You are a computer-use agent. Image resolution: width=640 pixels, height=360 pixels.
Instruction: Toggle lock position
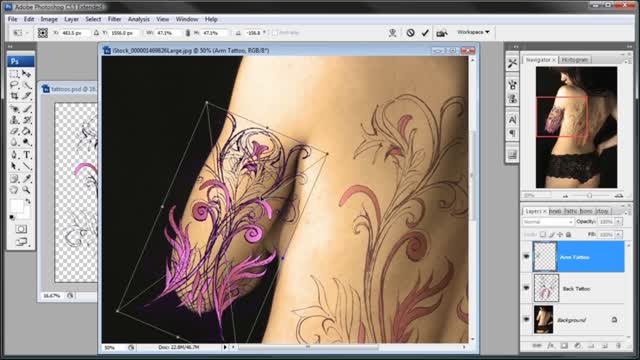560,235
